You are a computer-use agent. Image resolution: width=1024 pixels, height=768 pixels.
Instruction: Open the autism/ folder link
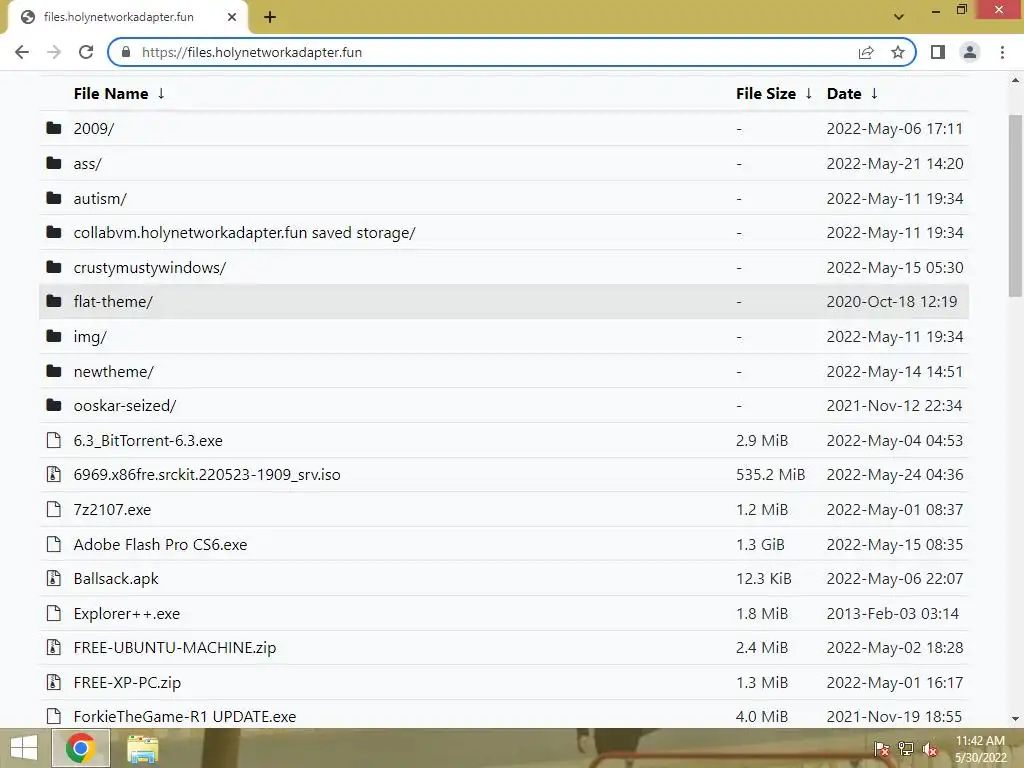[100, 199]
